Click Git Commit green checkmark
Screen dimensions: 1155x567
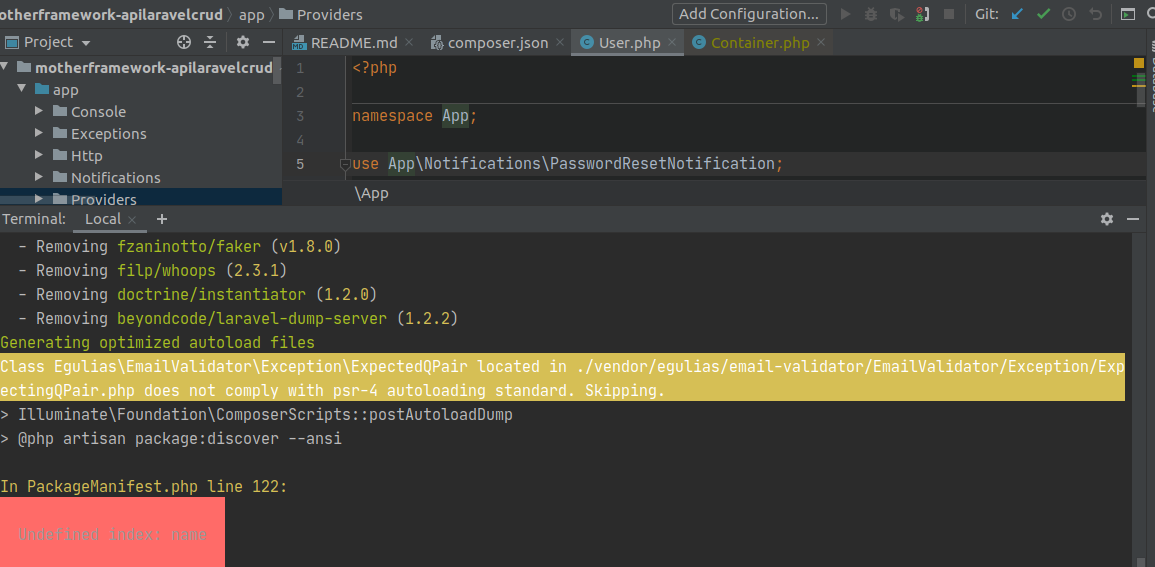(x=1043, y=14)
